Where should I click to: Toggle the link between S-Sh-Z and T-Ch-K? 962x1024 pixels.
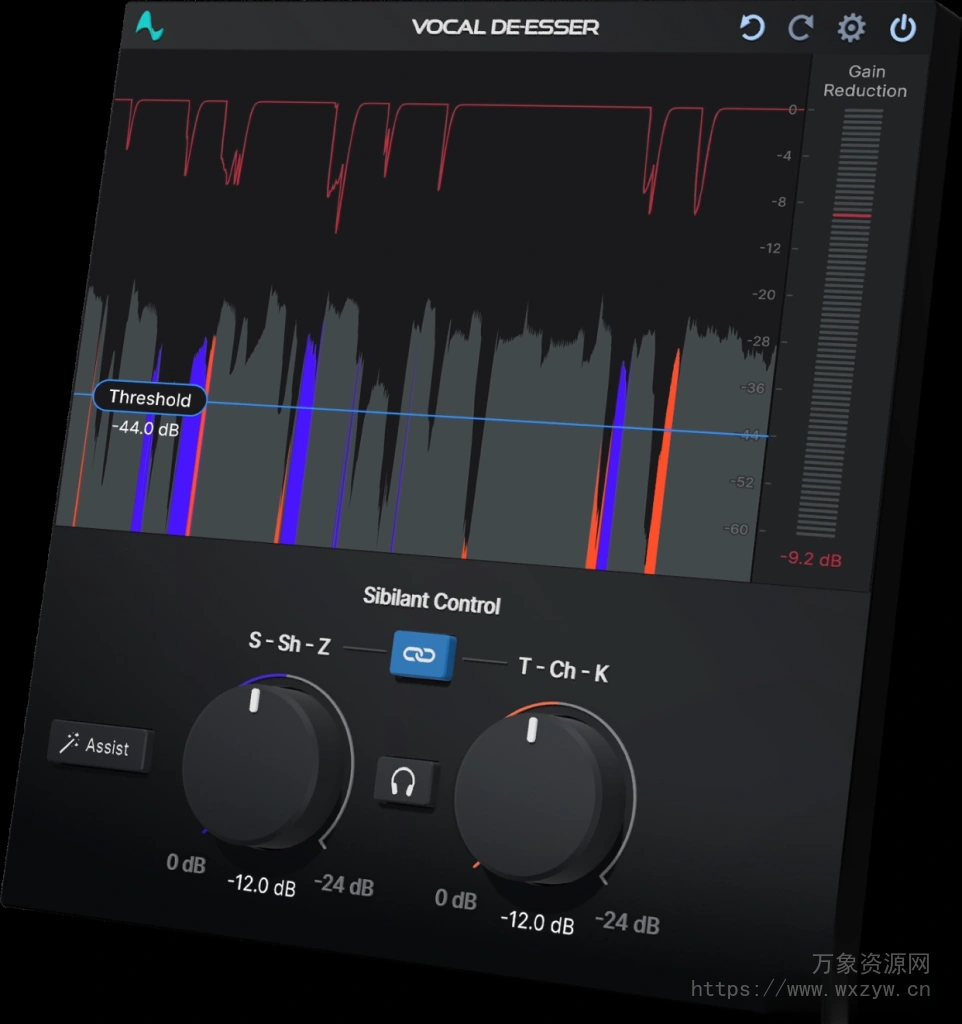point(420,654)
